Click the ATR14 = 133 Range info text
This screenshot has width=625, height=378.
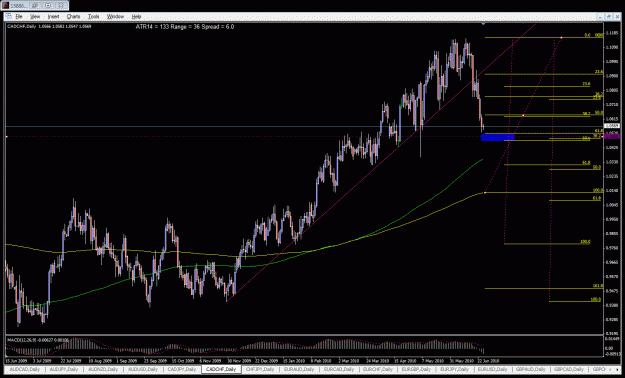coord(185,27)
